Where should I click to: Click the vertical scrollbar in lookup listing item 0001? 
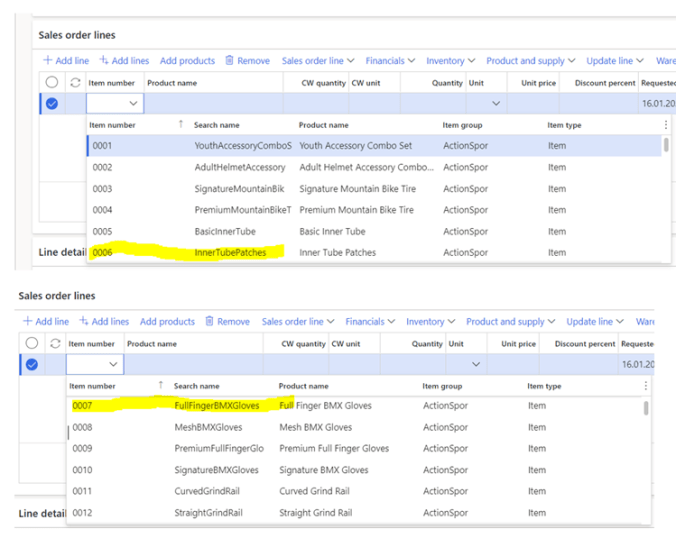[666, 145]
